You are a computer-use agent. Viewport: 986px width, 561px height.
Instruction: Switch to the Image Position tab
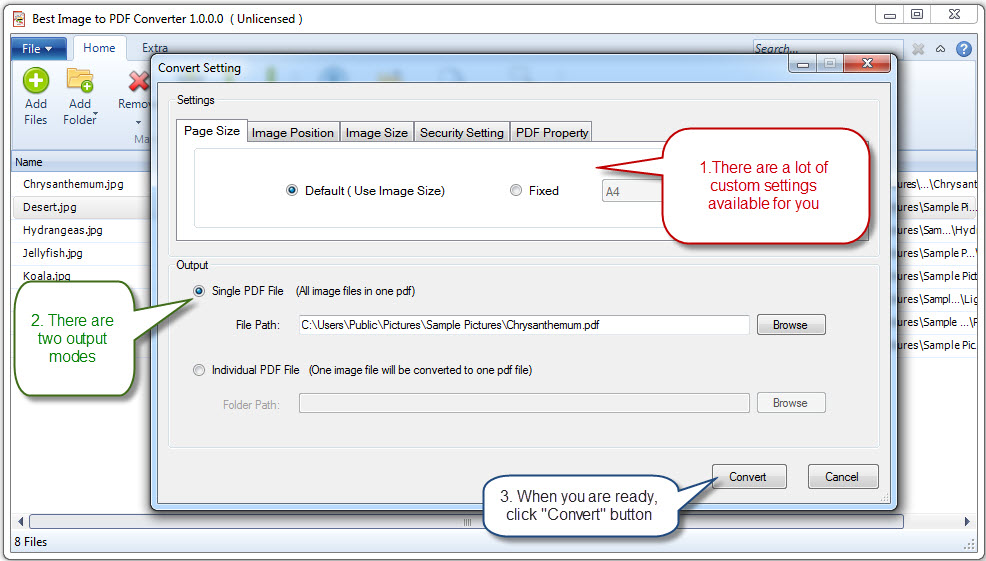[x=293, y=133]
